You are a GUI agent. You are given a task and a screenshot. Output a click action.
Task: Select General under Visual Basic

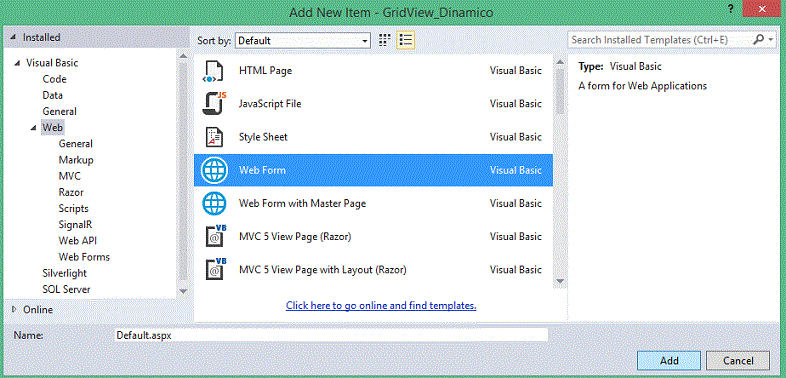point(59,111)
